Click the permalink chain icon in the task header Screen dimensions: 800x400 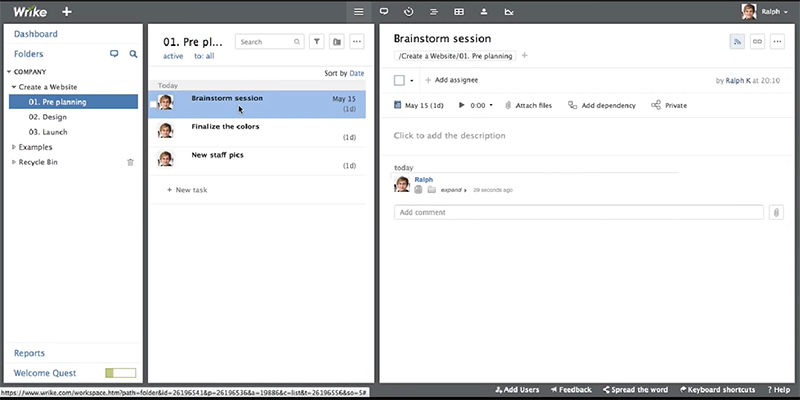click(757, 41)
